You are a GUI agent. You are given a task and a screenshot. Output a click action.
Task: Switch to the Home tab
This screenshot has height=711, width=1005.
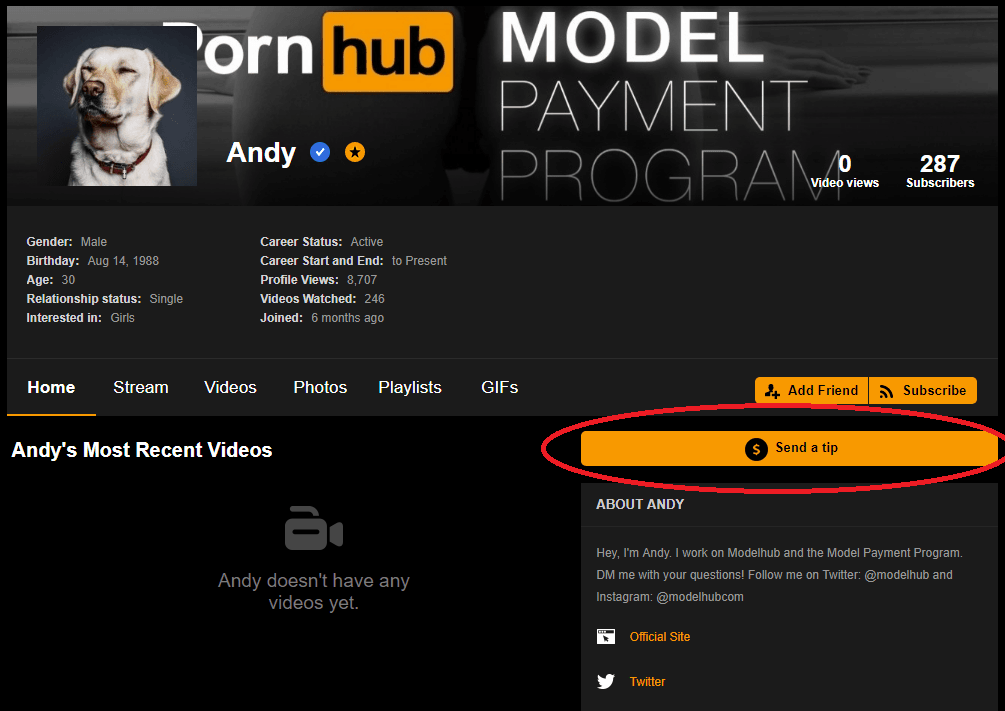(x=51, y=387)
